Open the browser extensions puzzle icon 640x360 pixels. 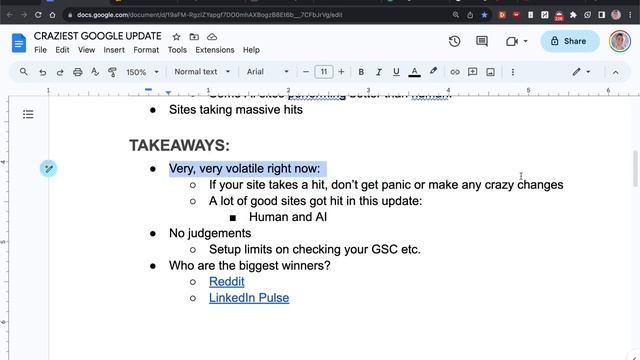pyautogui.click(x=573, y=15)
